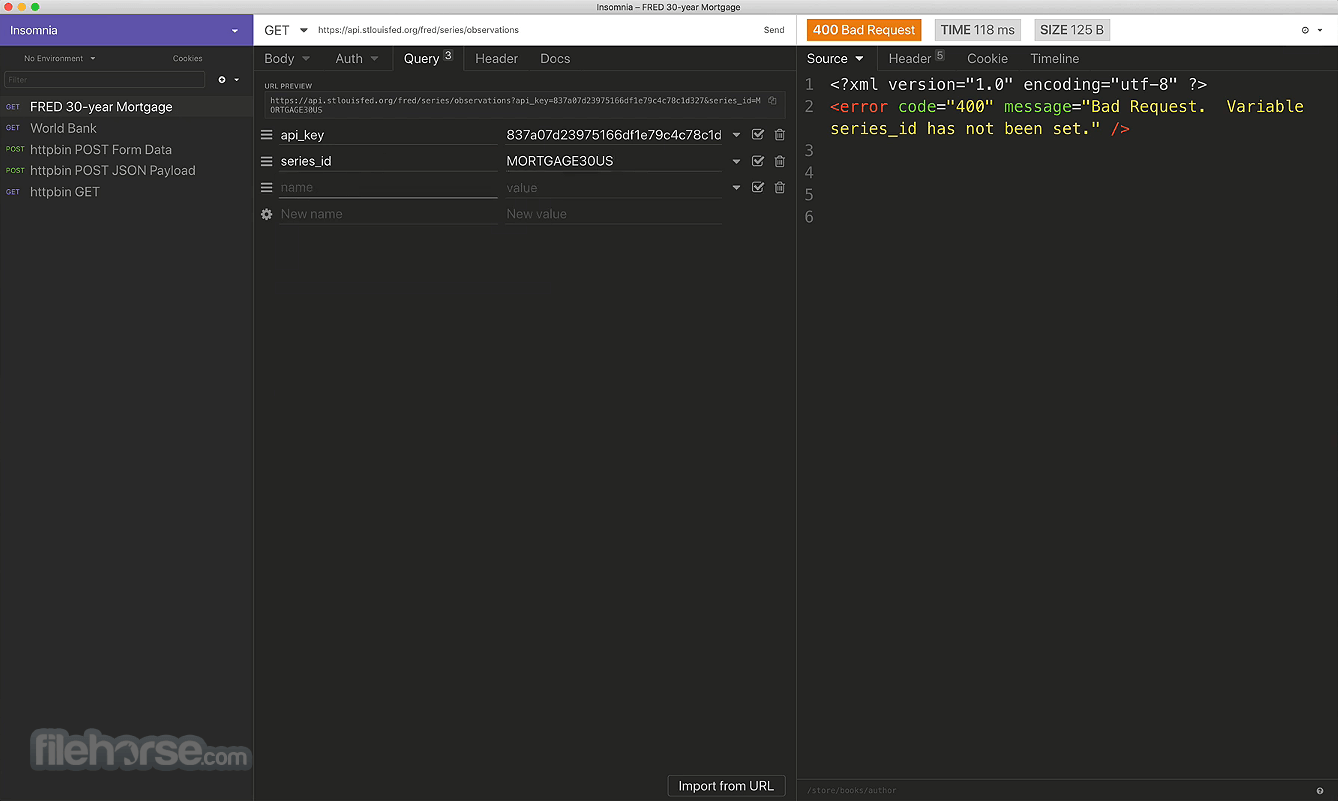Grab the empty parameter row drag handle
This screenshot has height=801, width=1338.
(x=266, y=187)
